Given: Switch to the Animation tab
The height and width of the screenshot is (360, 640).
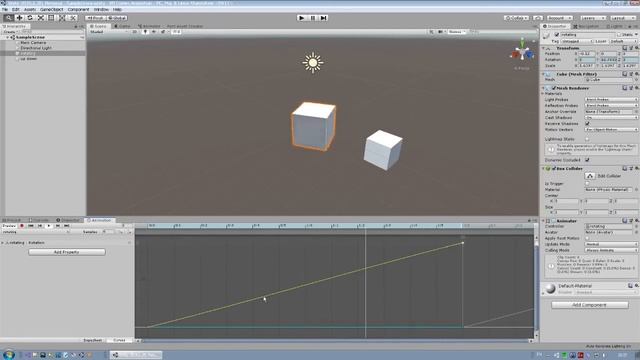Looking at the screenshot, I should [x=99, y=220].
